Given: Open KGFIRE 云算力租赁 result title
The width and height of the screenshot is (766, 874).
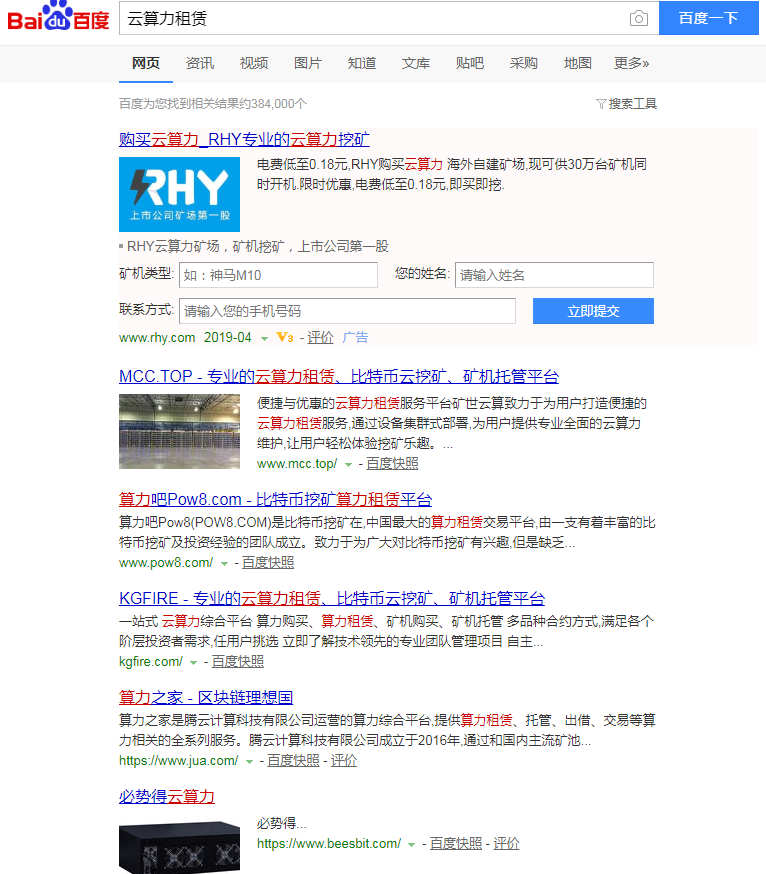Looking at the screenshot, I should pos(332,598).
